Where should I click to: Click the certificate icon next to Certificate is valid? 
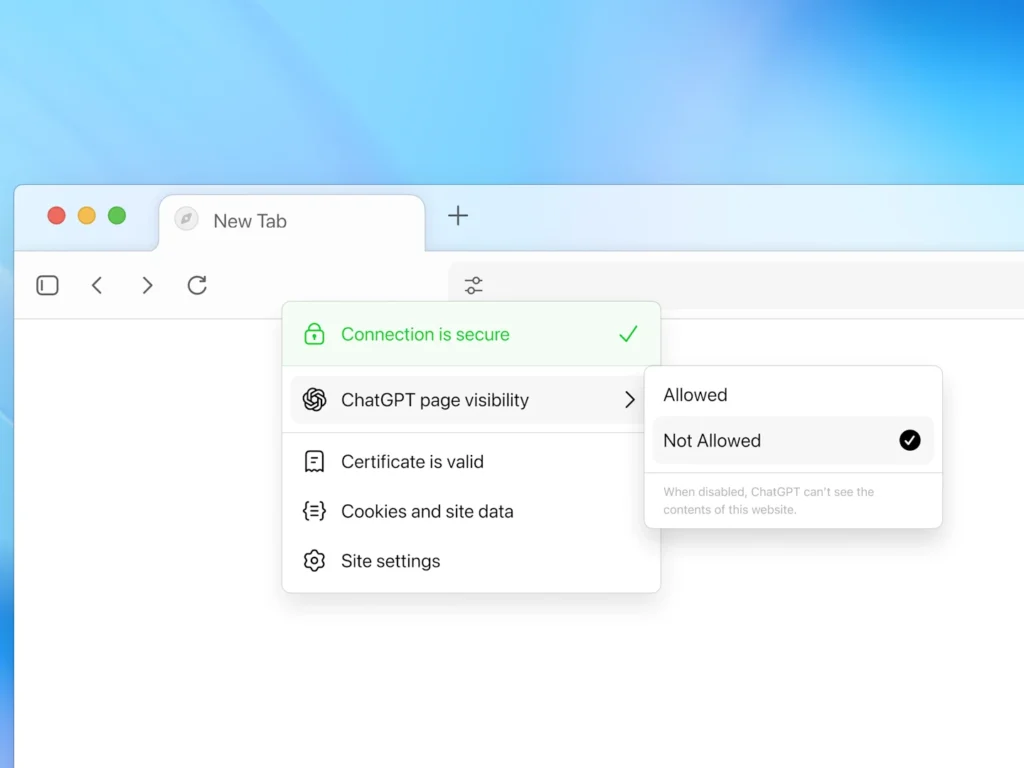pyautogui.click(x=314, y=461)
